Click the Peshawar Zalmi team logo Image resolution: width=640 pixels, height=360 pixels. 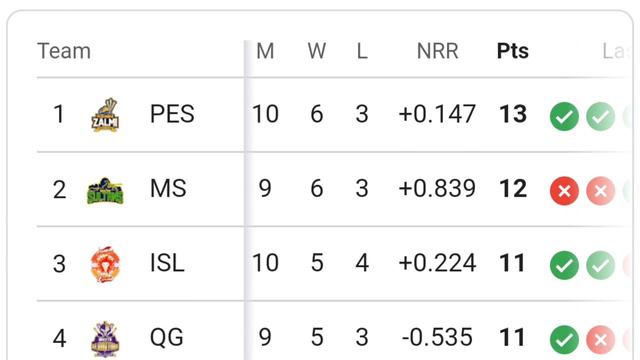105,115
